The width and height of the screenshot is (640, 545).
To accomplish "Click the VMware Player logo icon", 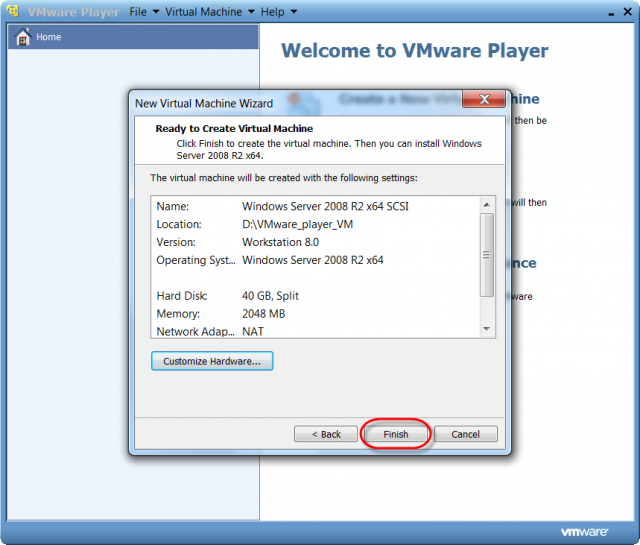I will (x=13, y=11).
